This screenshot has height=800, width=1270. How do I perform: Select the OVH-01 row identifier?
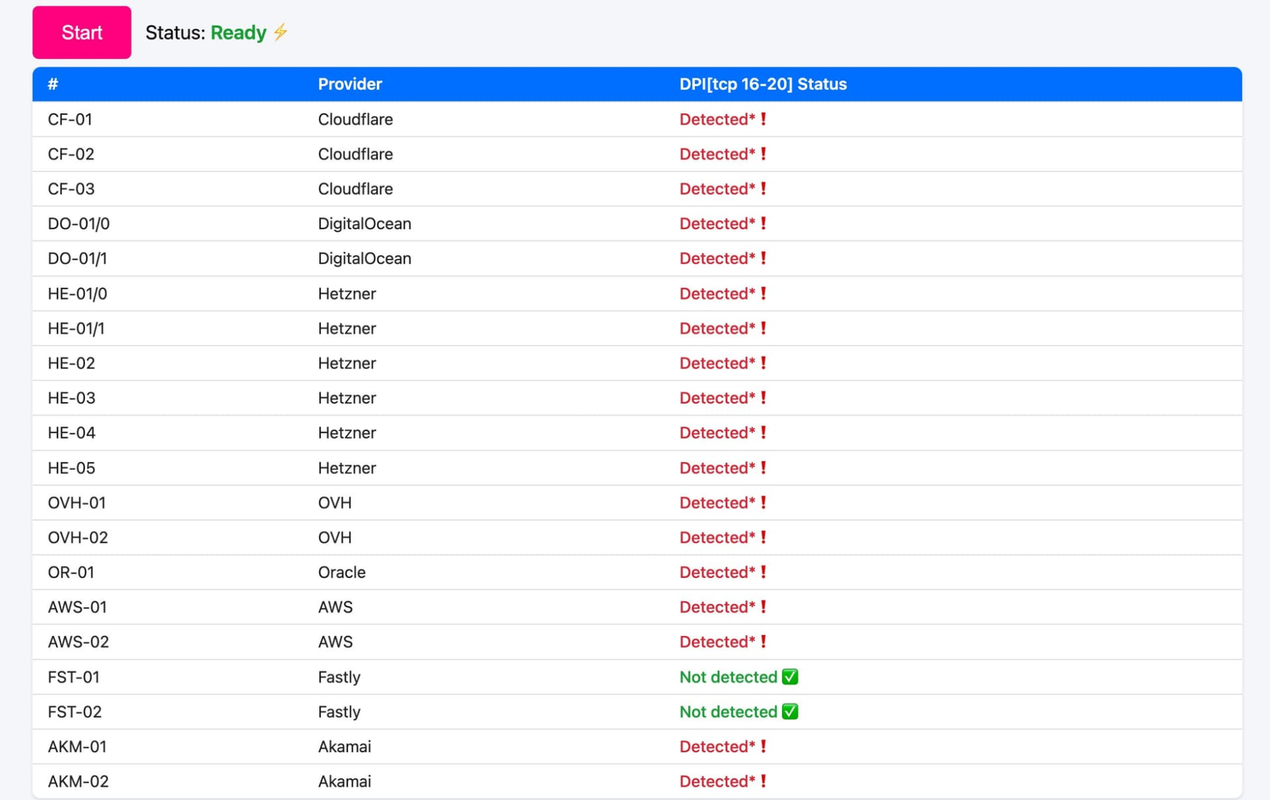pyautogui.click(x=77, y=503)
